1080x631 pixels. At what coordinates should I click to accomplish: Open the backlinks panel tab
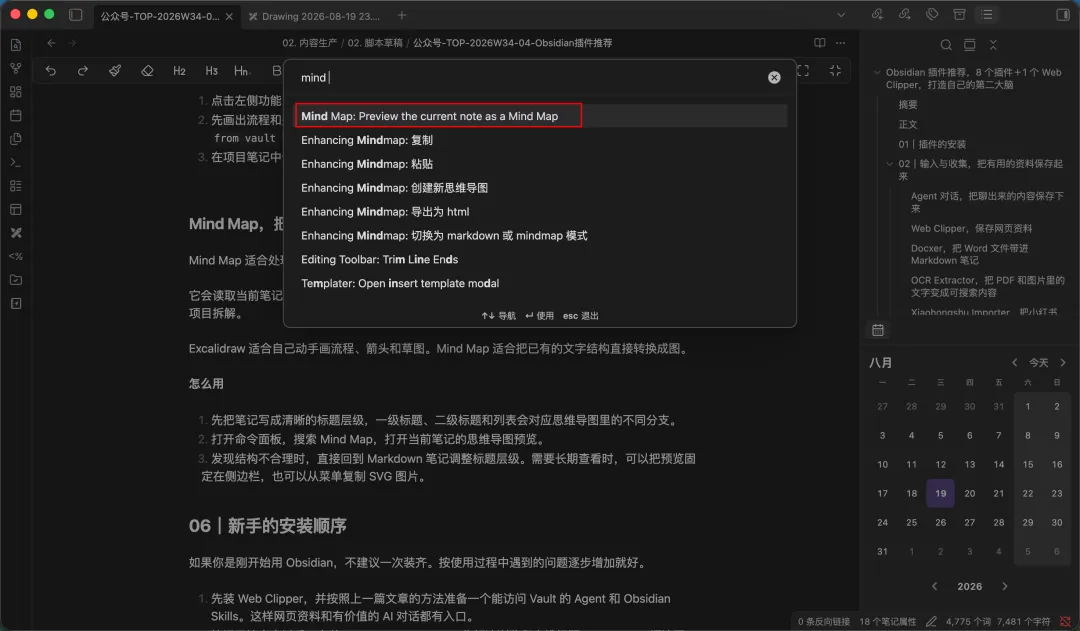[877, 14]
